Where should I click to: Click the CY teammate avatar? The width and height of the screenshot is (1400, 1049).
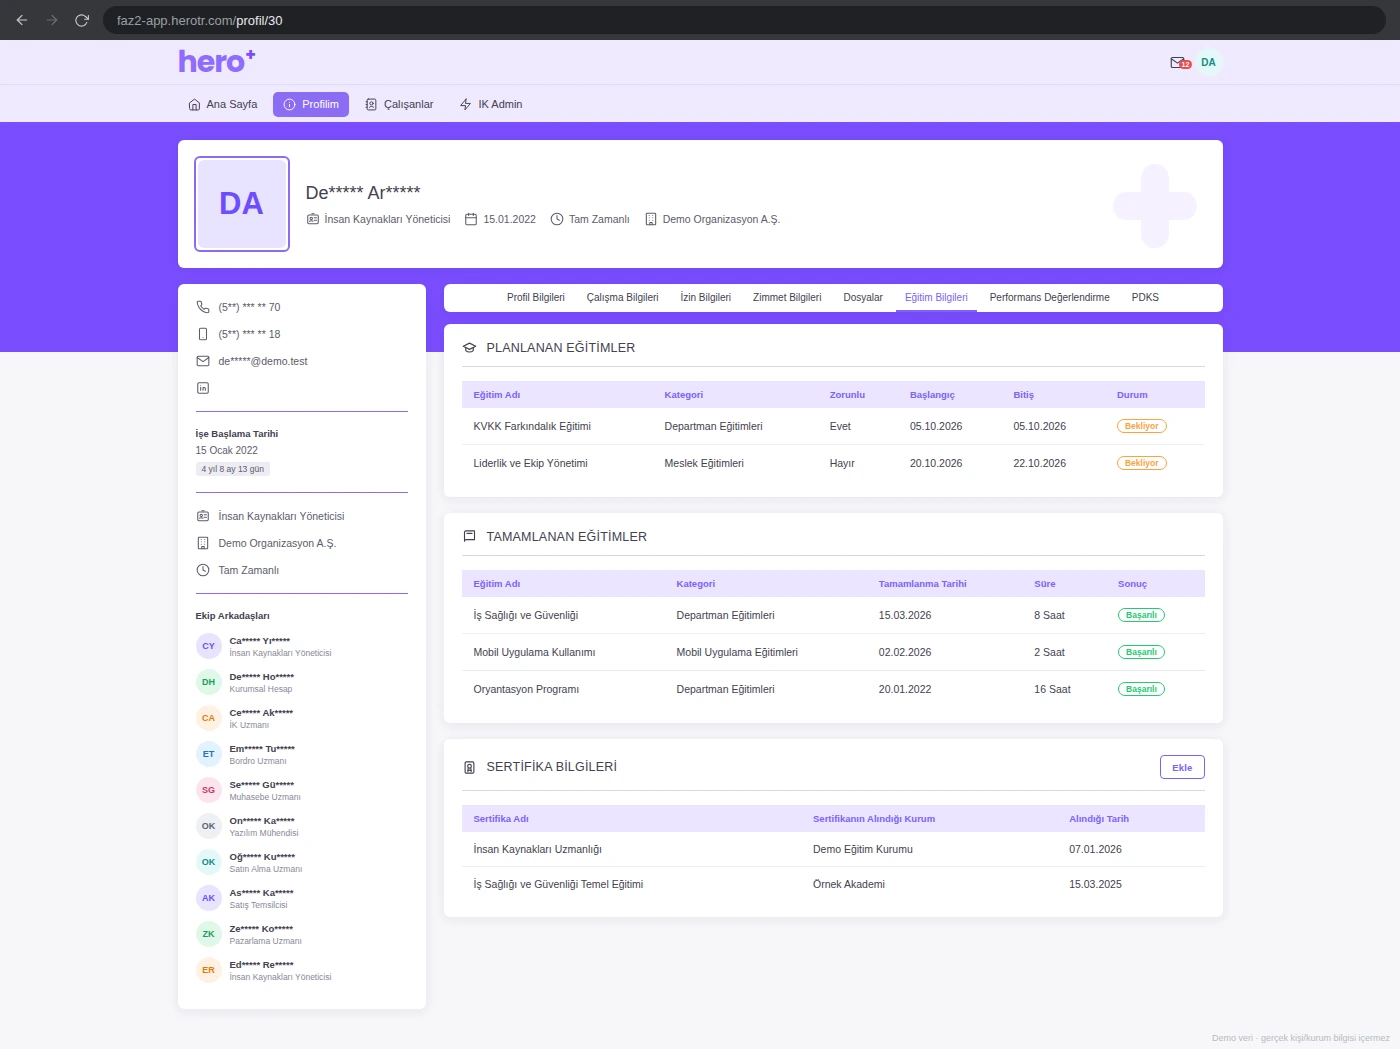pyautogui.click(x=208, y=646)
